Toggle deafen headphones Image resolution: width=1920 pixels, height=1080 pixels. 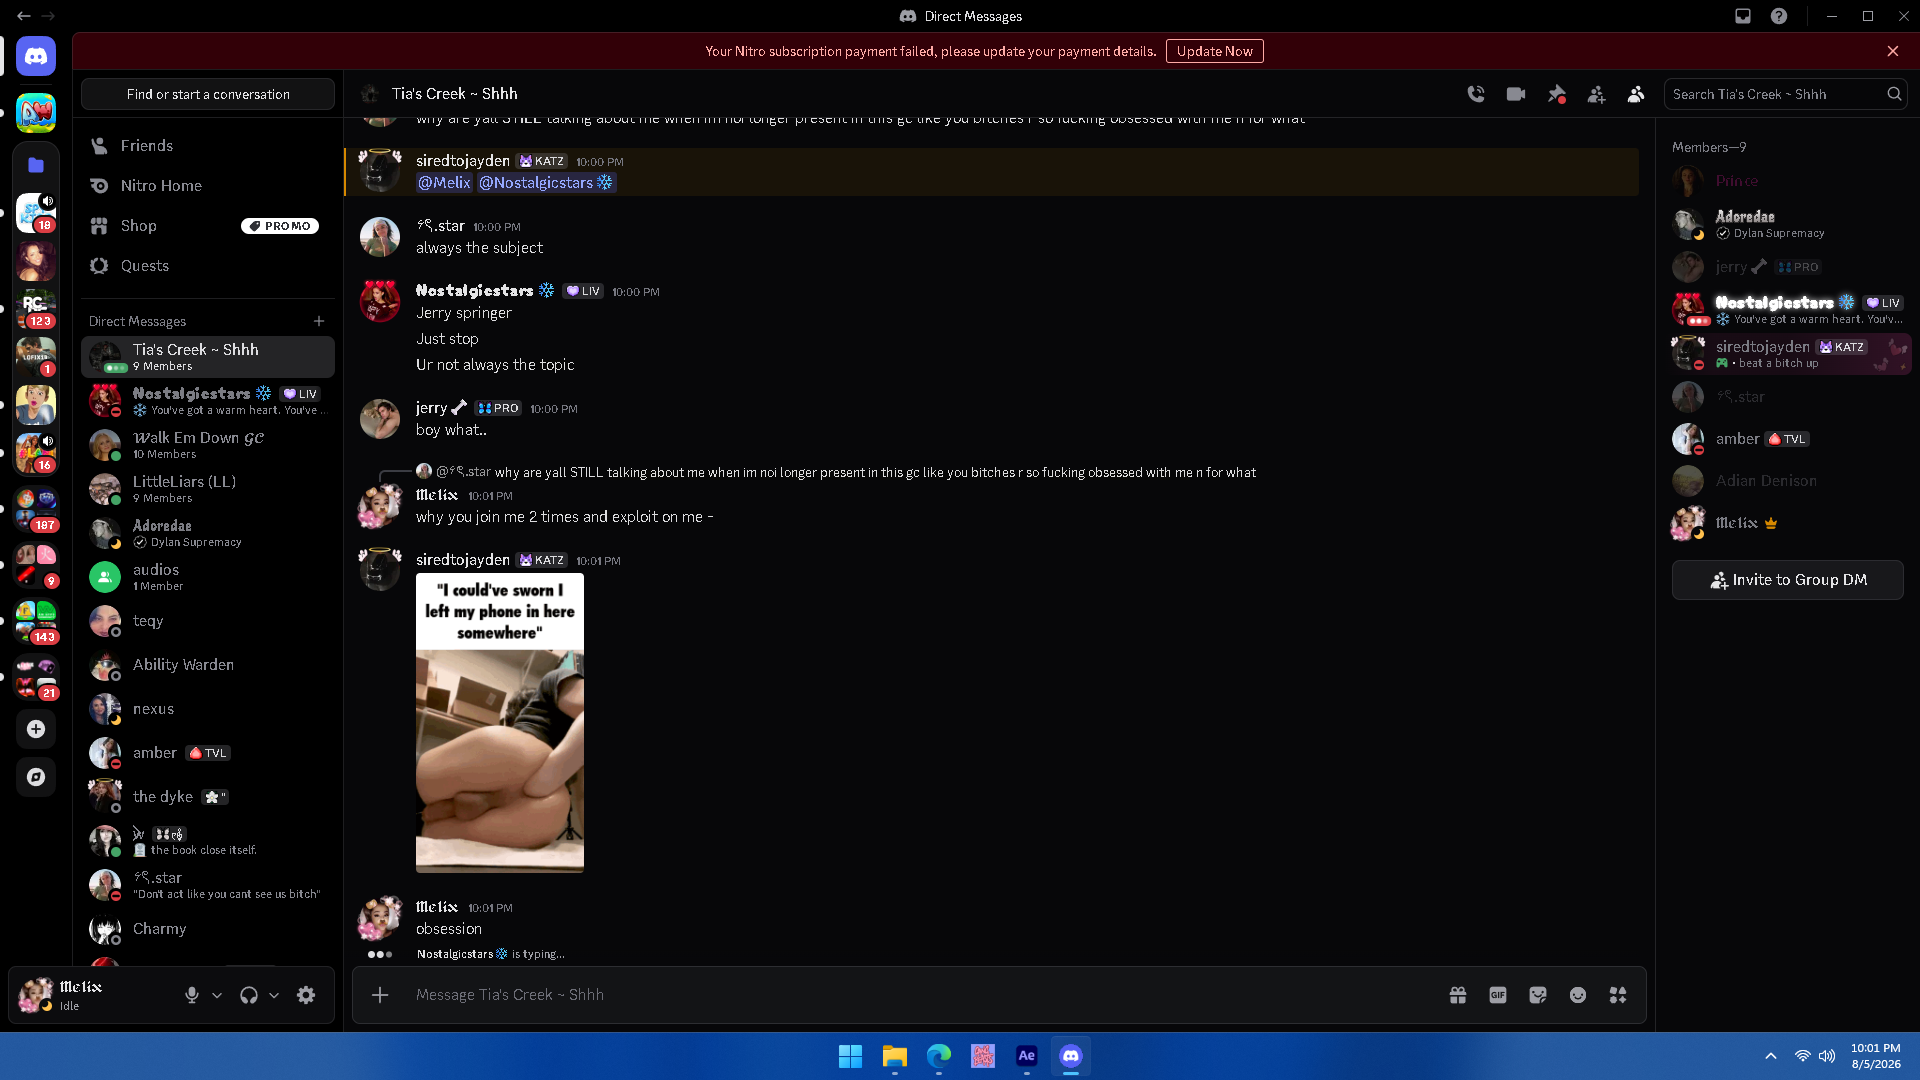[249, 995]
